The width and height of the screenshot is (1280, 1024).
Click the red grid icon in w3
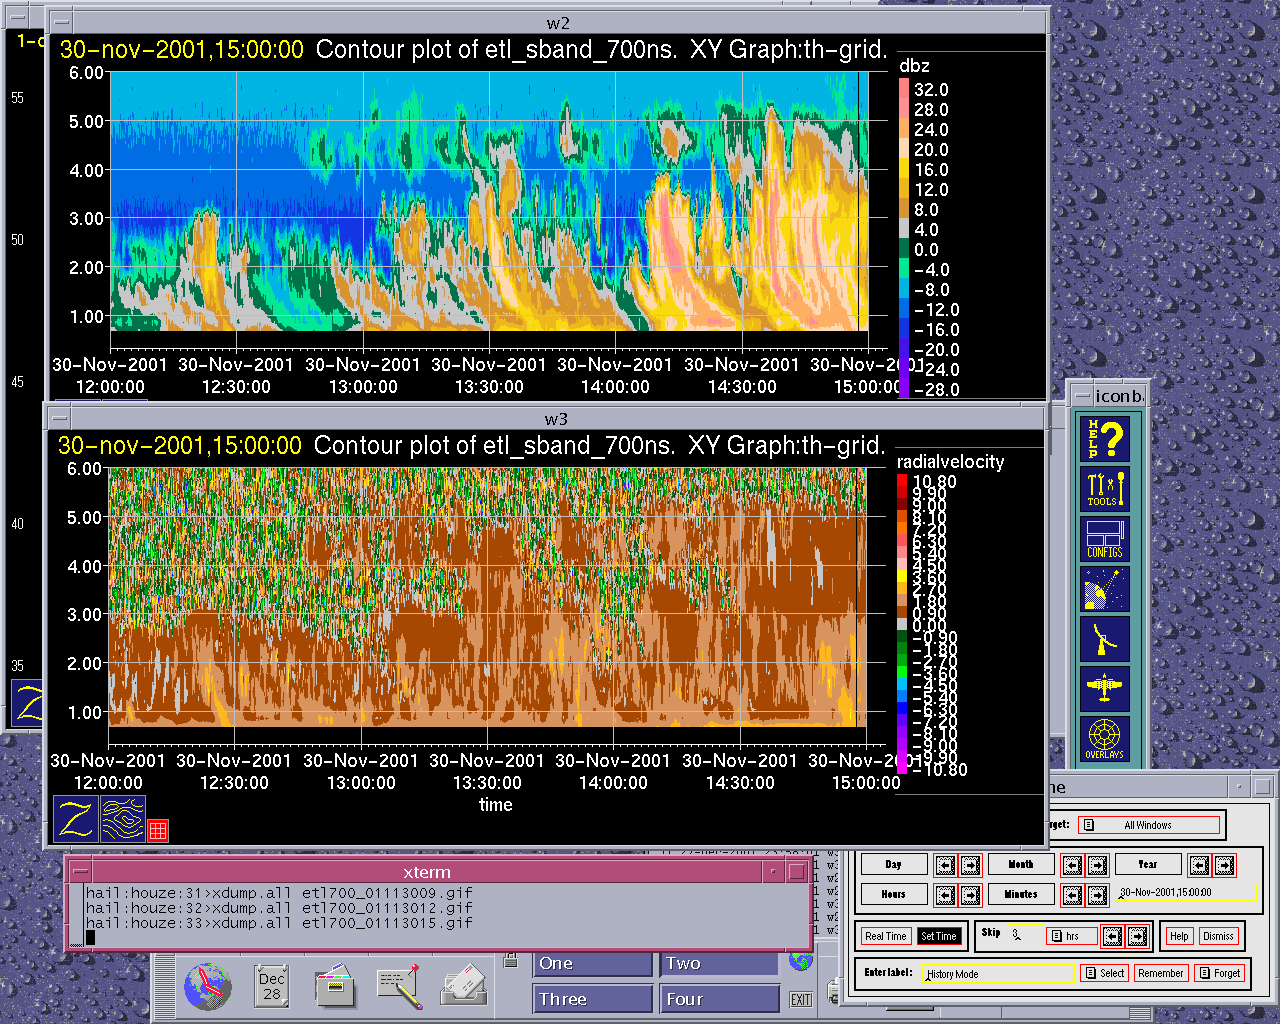(x=158, y=830)
